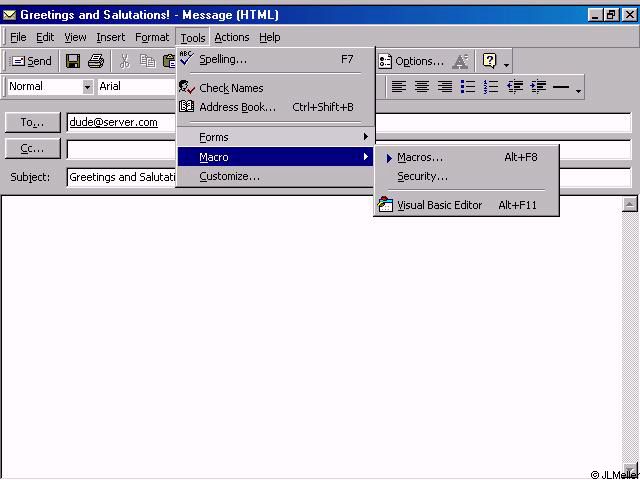The width and height of the screenshot is (640, 480).
Task: Open the Normal style dropdown
Action: click(87, 87)
